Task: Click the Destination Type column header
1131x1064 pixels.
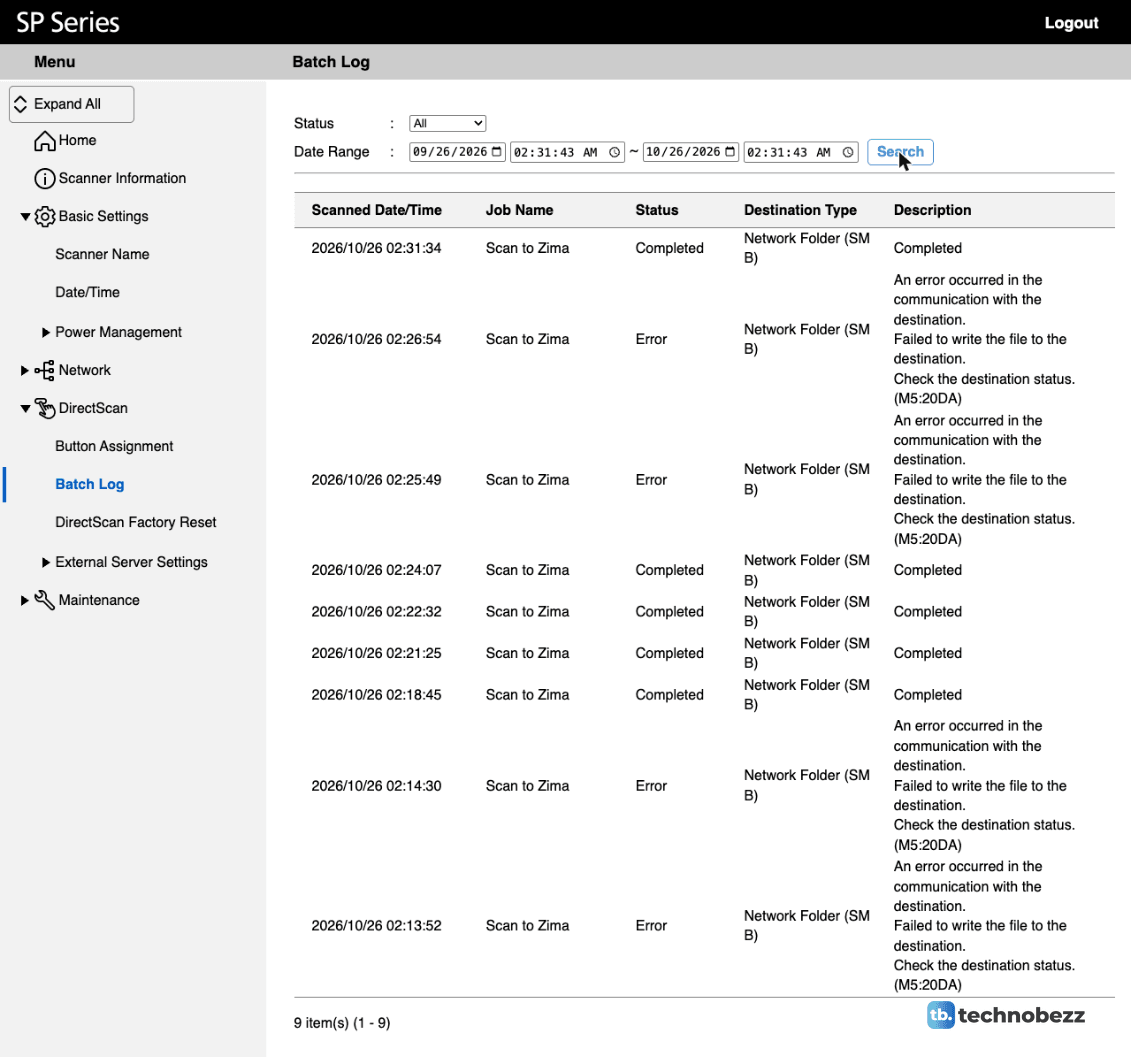Action: click(x=801, y=210)
